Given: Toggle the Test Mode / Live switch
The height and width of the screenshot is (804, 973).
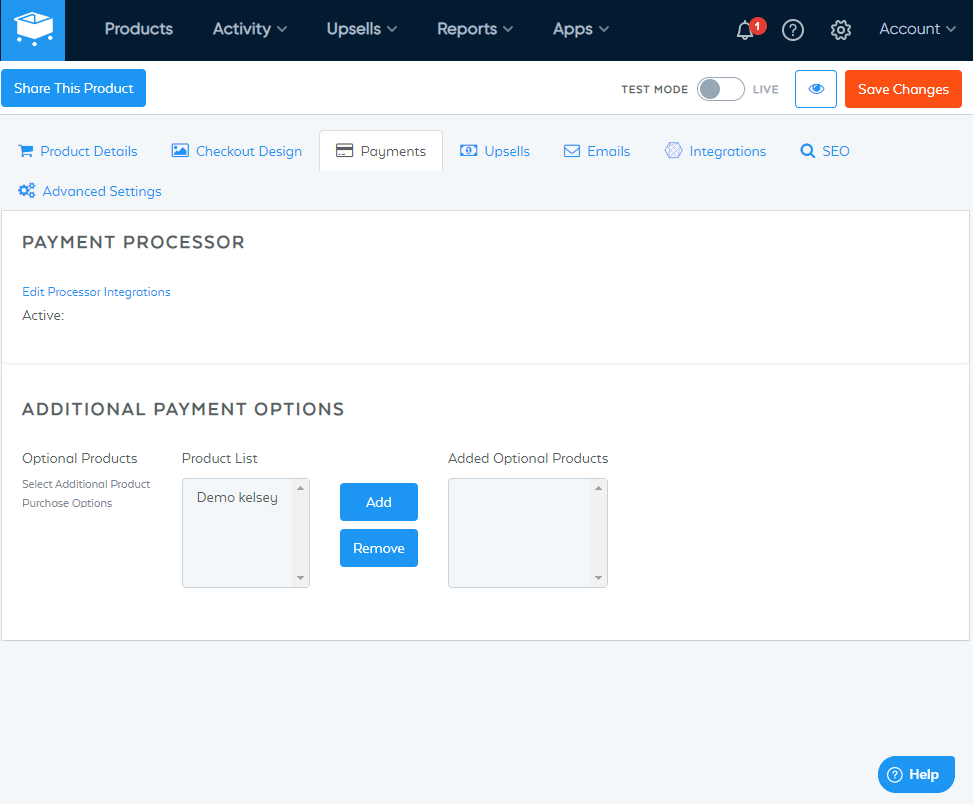Looking at the screenshot, I should pyautogui.click(x=720, y=89).
